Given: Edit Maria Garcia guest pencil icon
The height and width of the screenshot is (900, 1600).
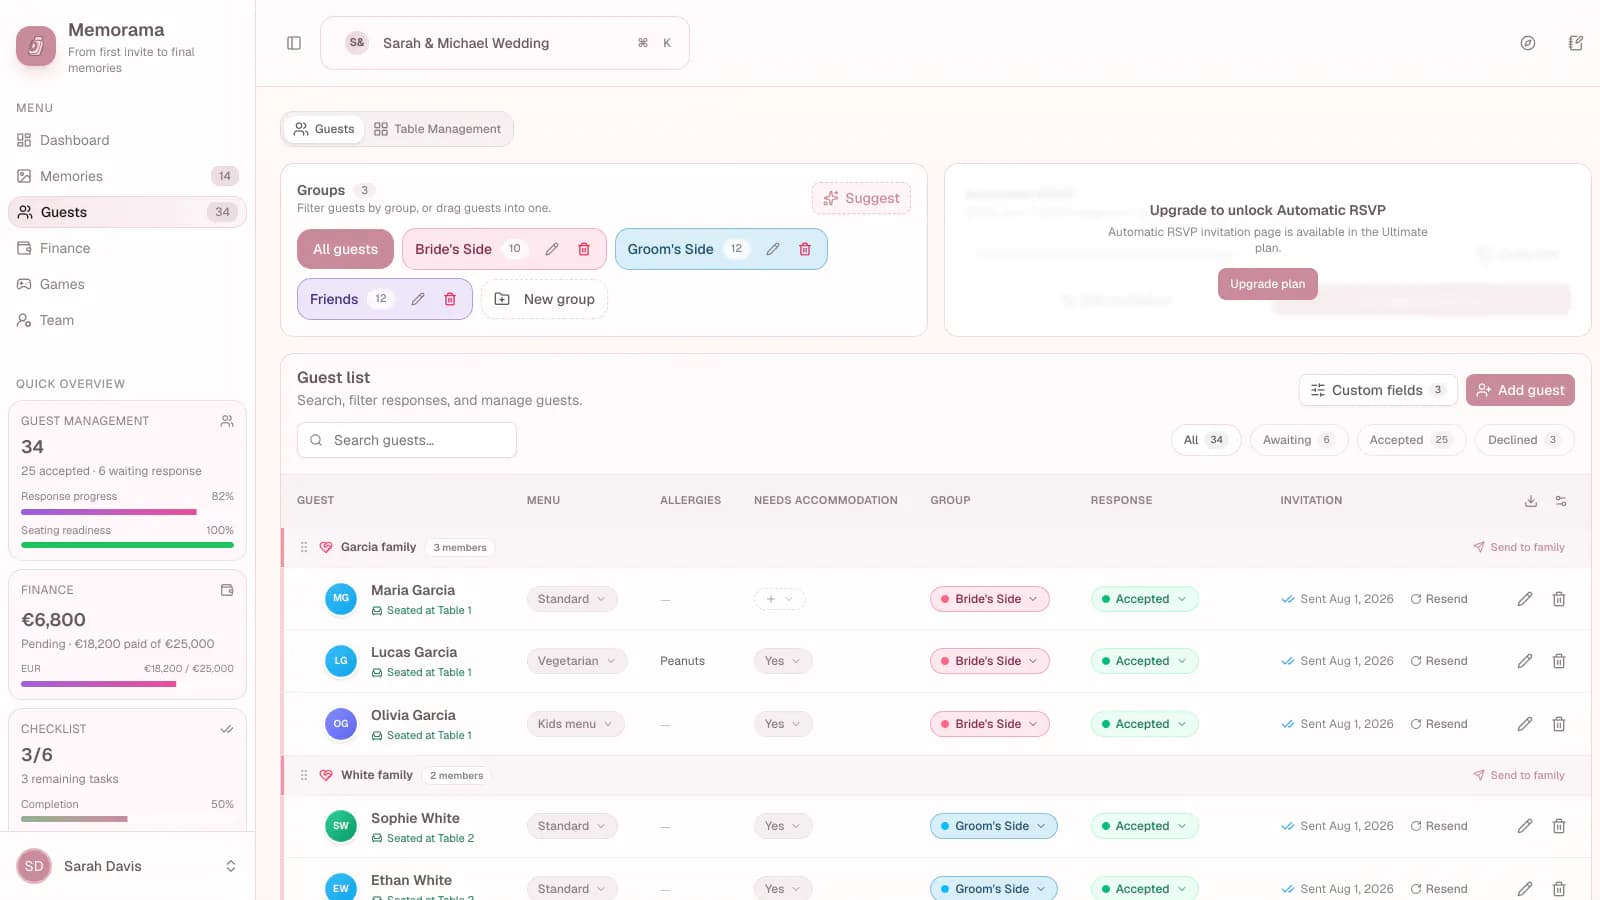Looking at the screenshot, I should [x=1525, y=599].
